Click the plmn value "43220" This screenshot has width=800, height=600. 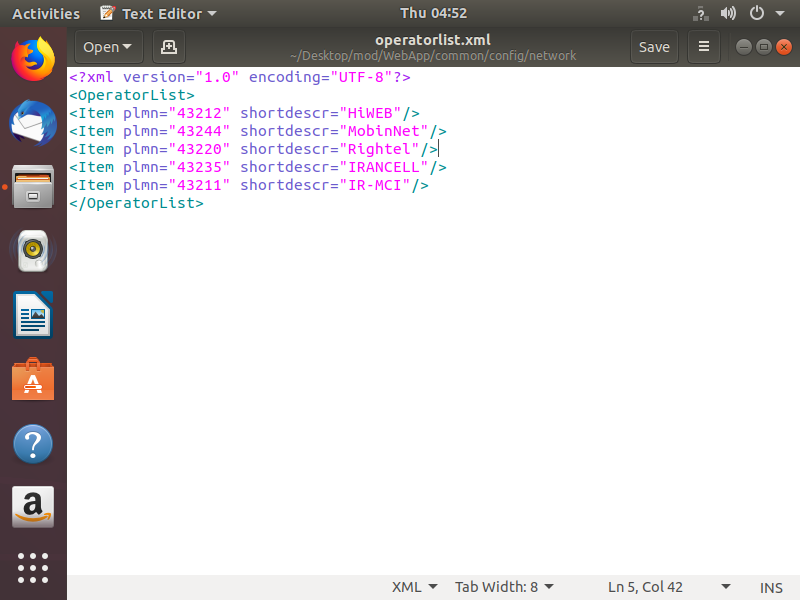click(x=199, y=149)
